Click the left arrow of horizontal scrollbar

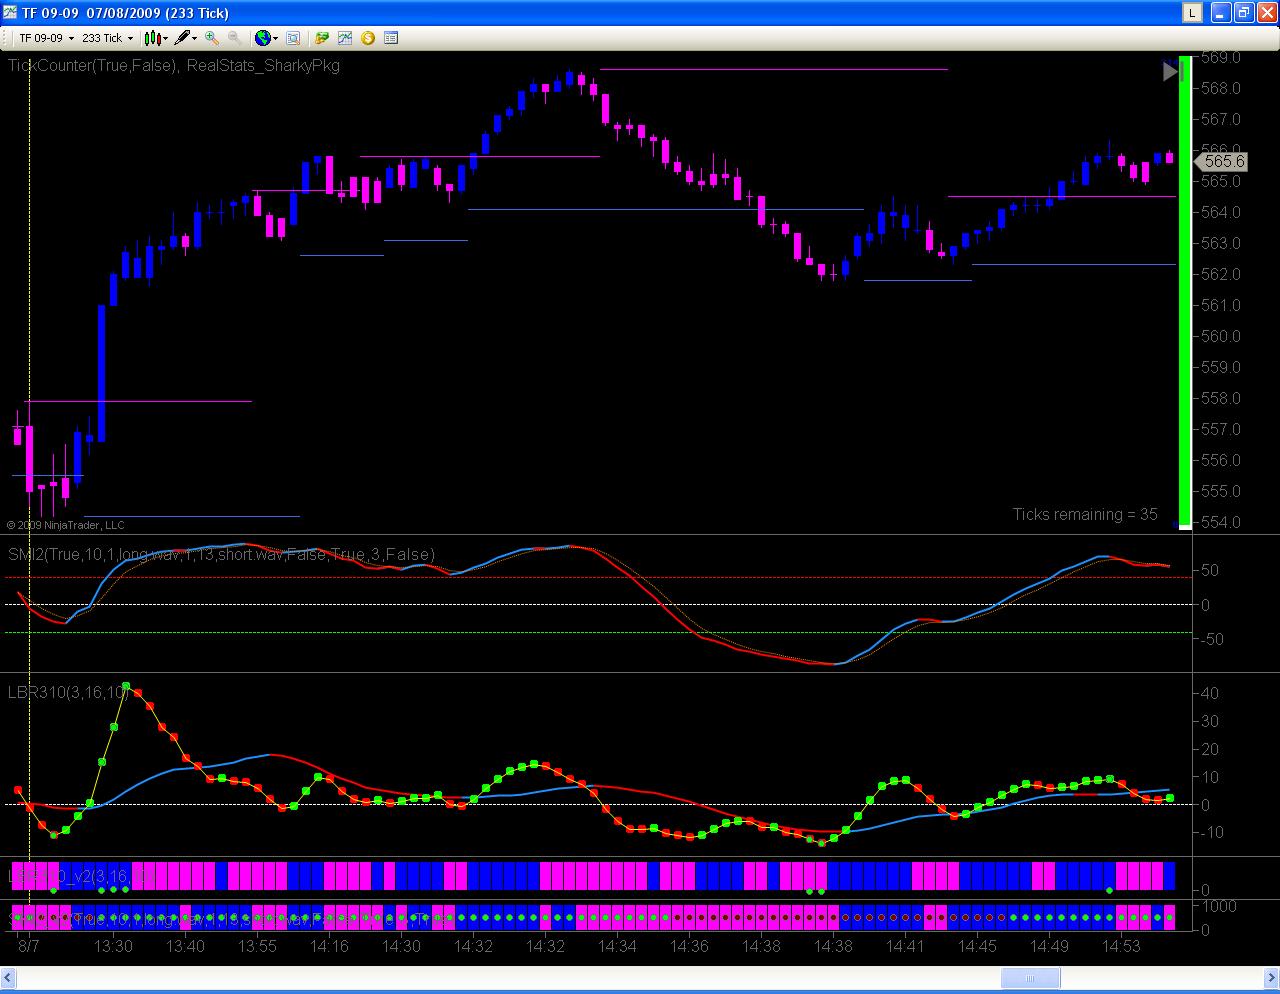8,978
